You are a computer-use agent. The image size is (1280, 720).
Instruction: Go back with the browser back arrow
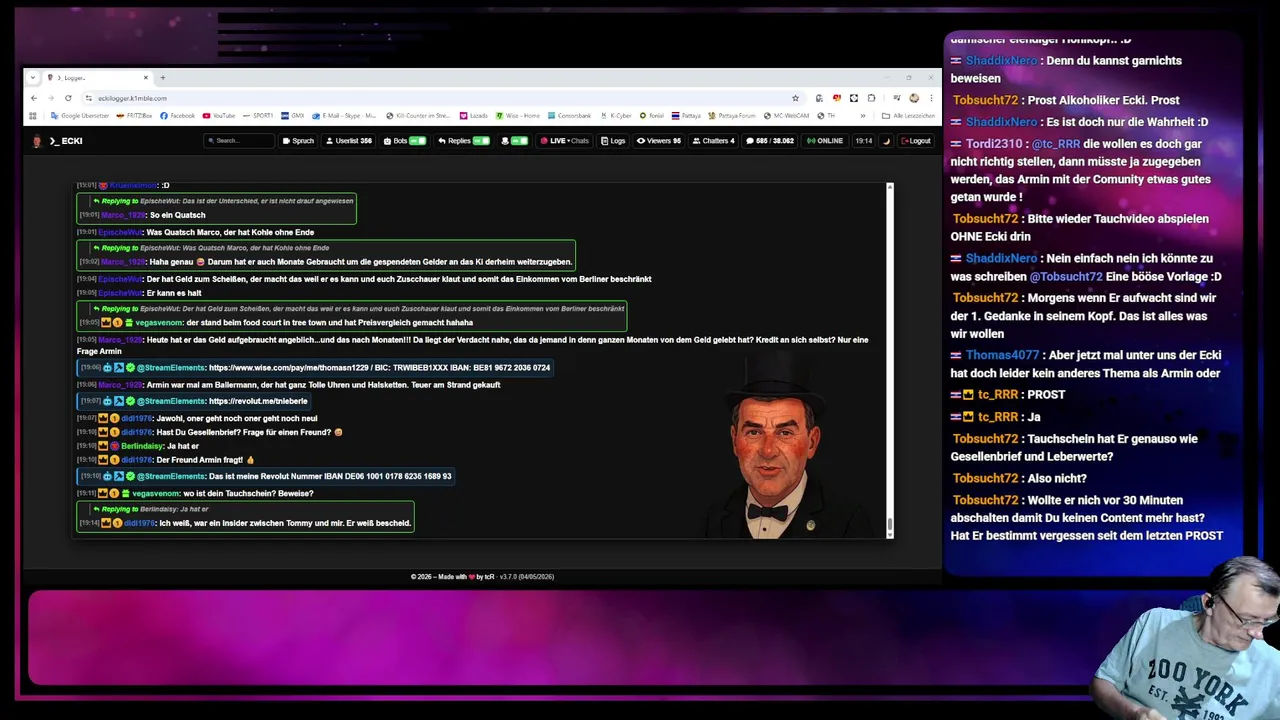pyautogui.click(x=33, y=98)
